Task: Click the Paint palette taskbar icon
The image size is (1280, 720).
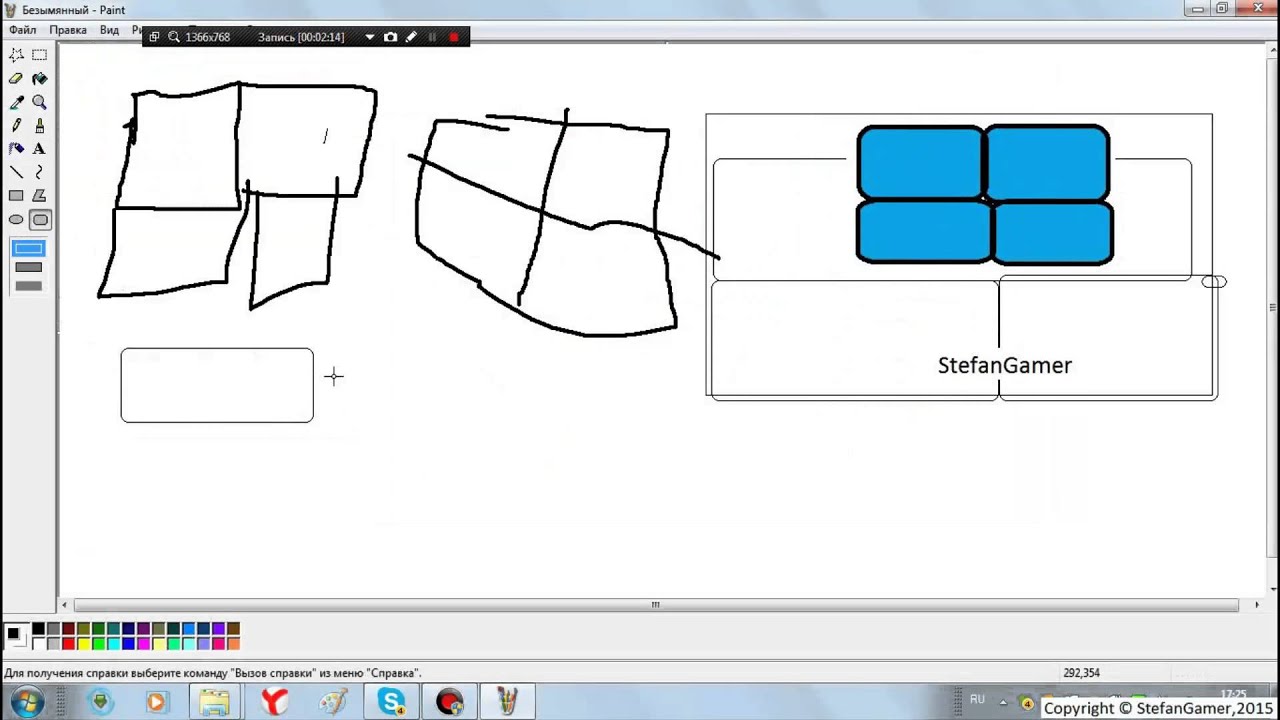Action: click(332, 702)
